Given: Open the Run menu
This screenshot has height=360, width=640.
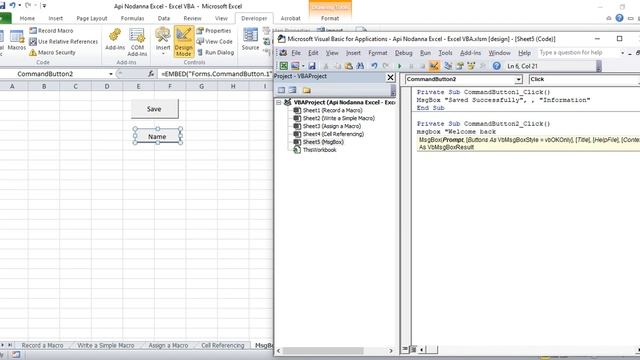Looking at the screenshot, I should (x=425, y=53).
